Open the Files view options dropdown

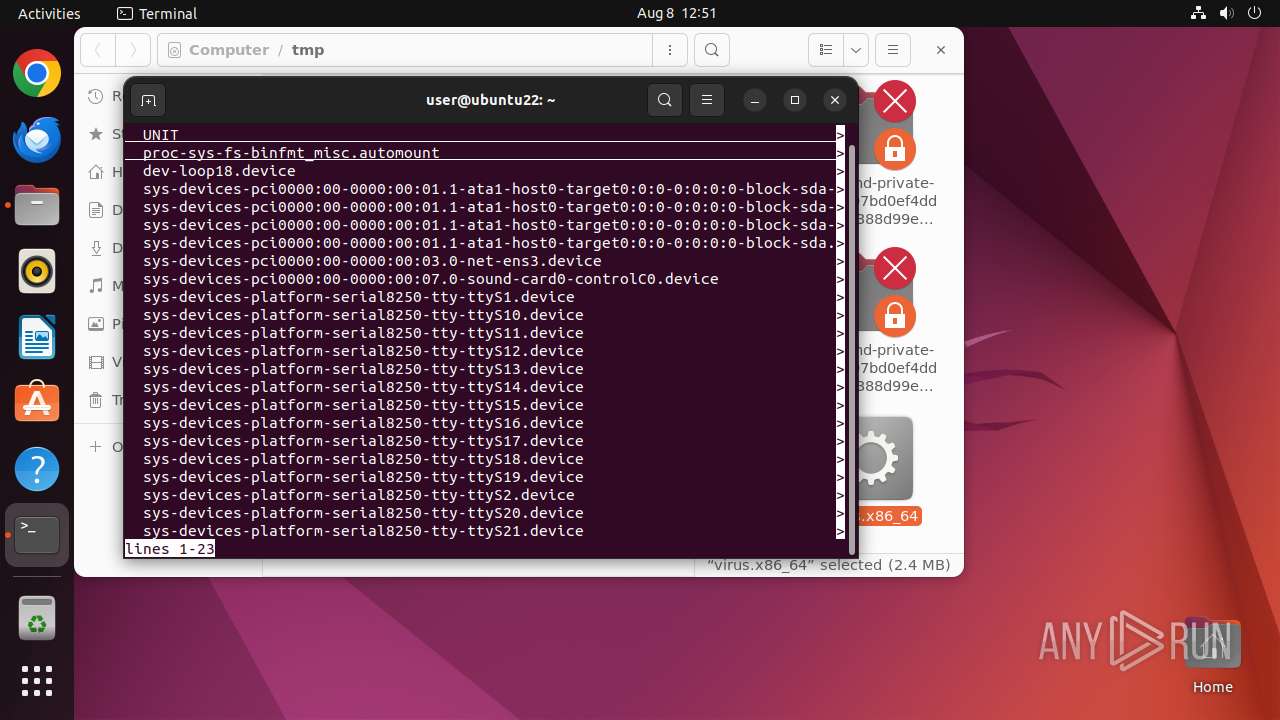[855, 50]
